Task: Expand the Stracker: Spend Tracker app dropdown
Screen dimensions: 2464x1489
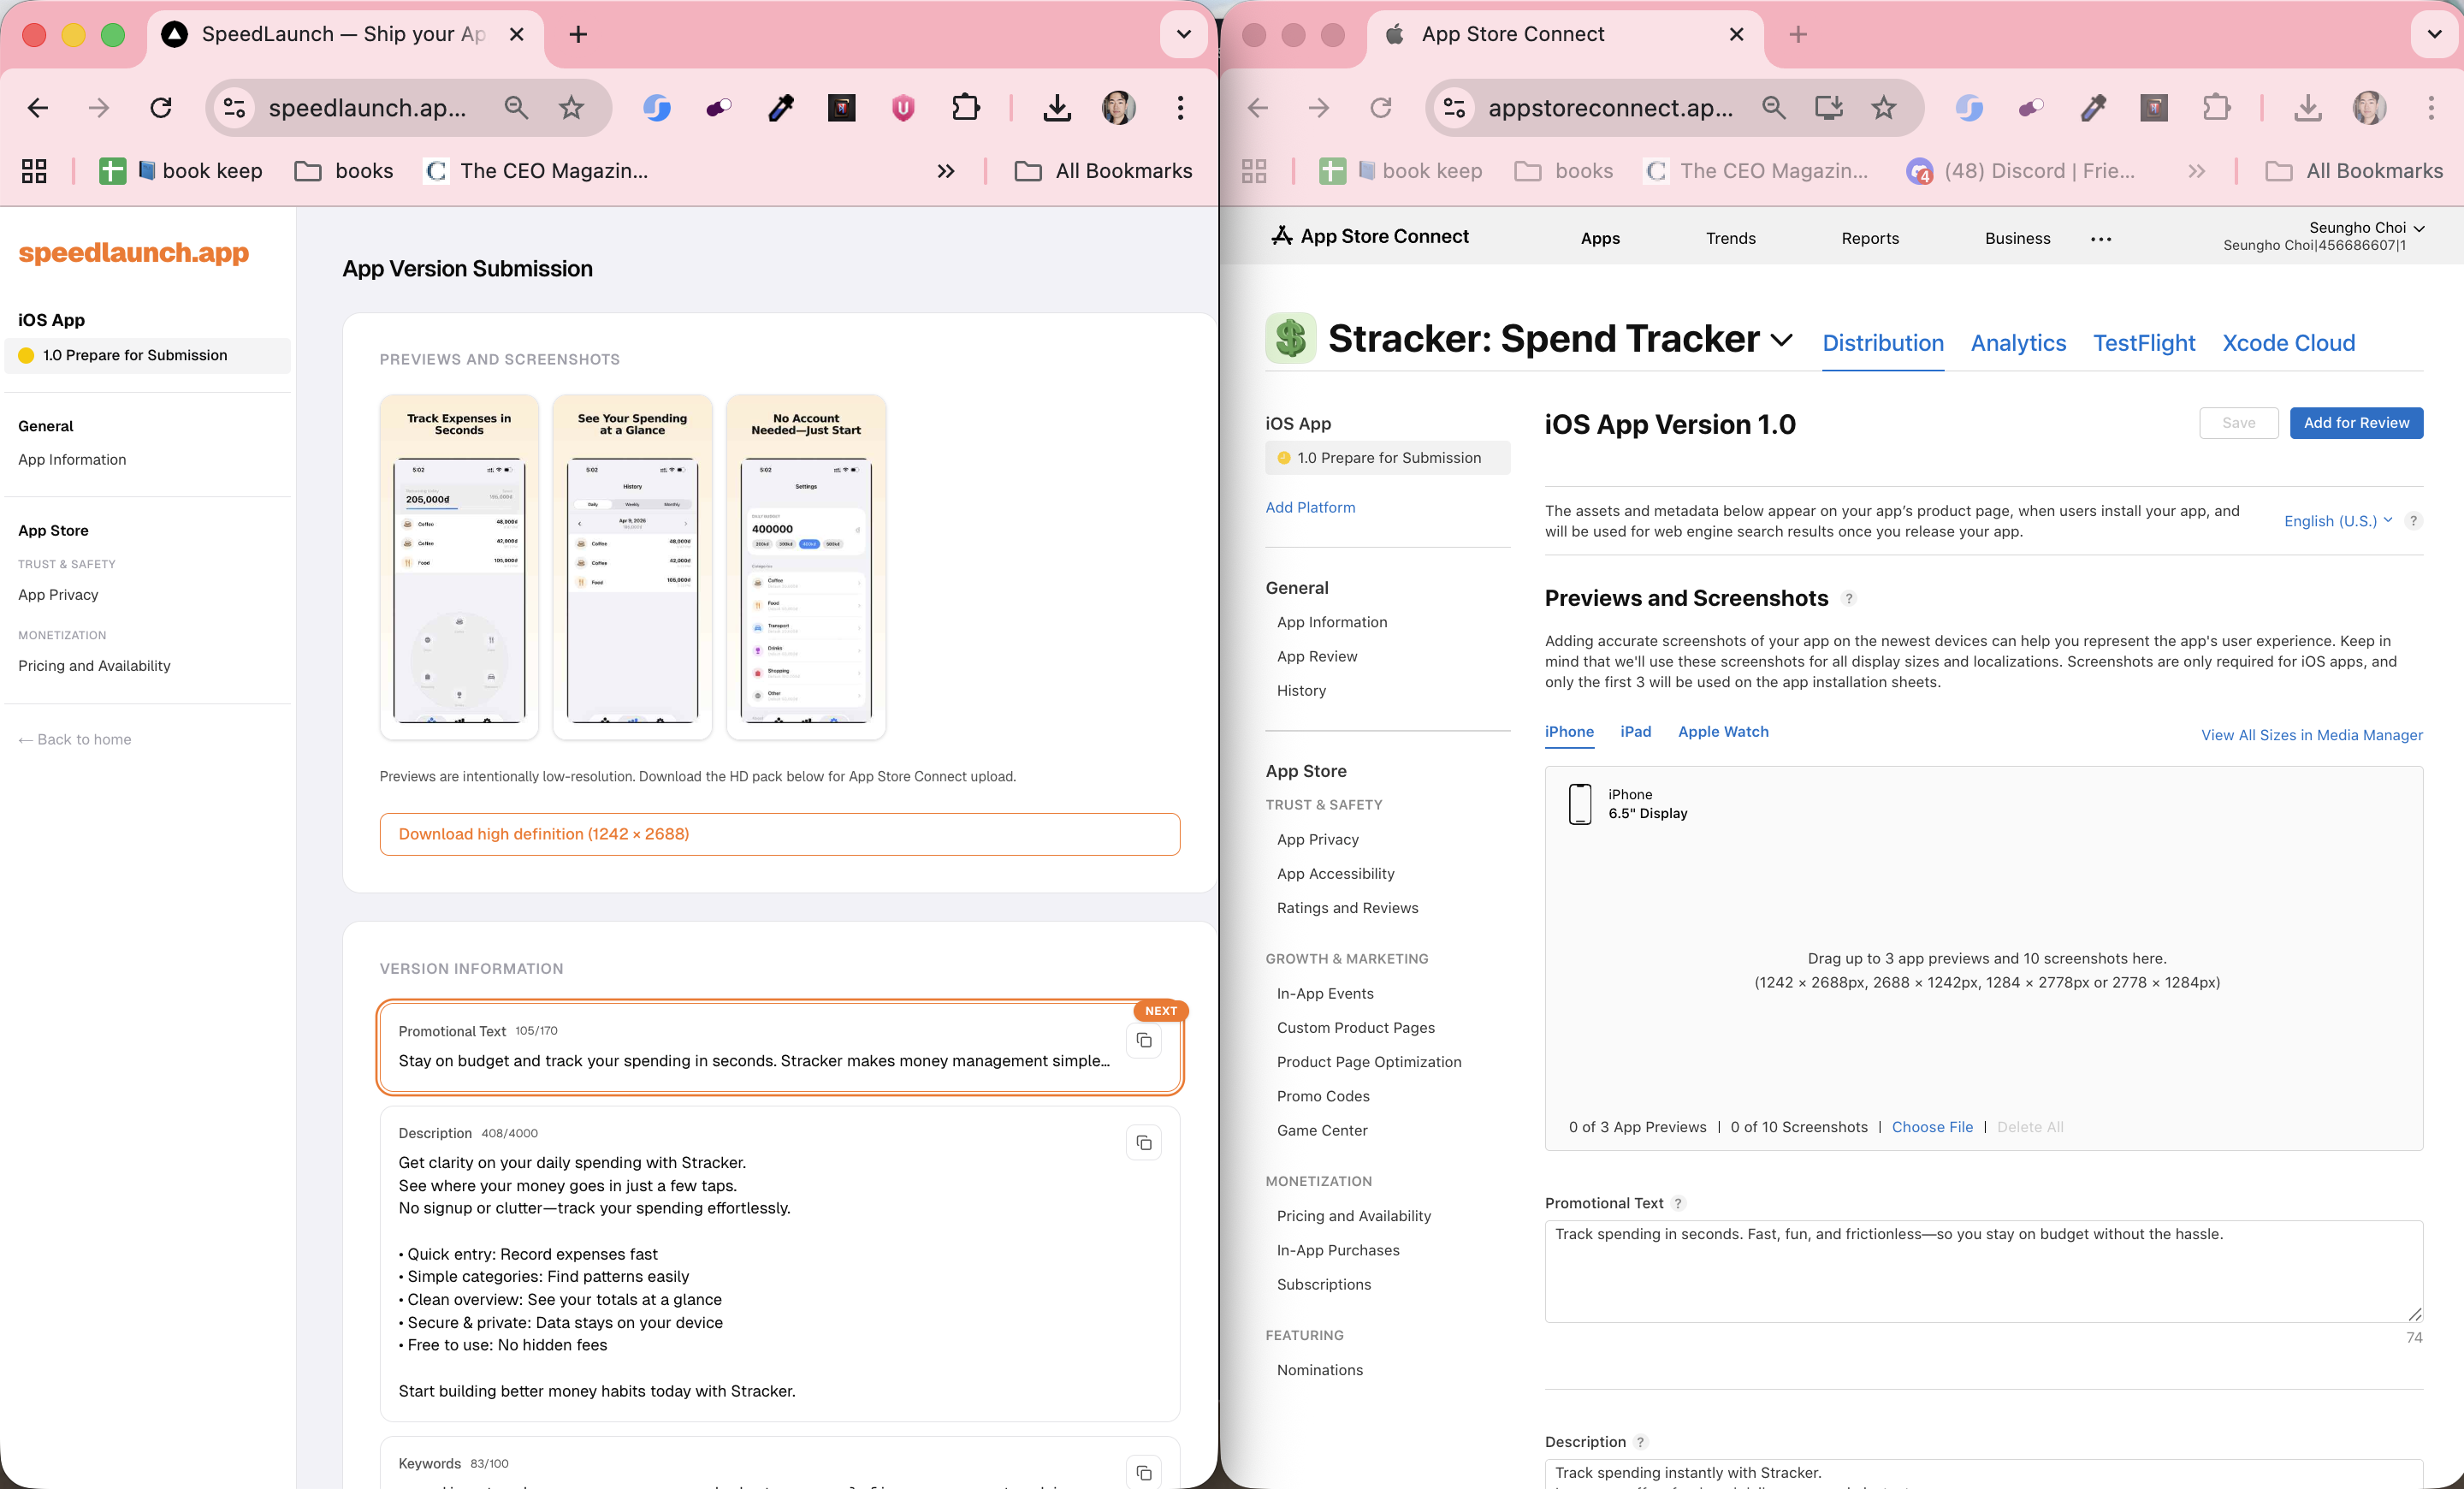Action: tap(1781, 340)
